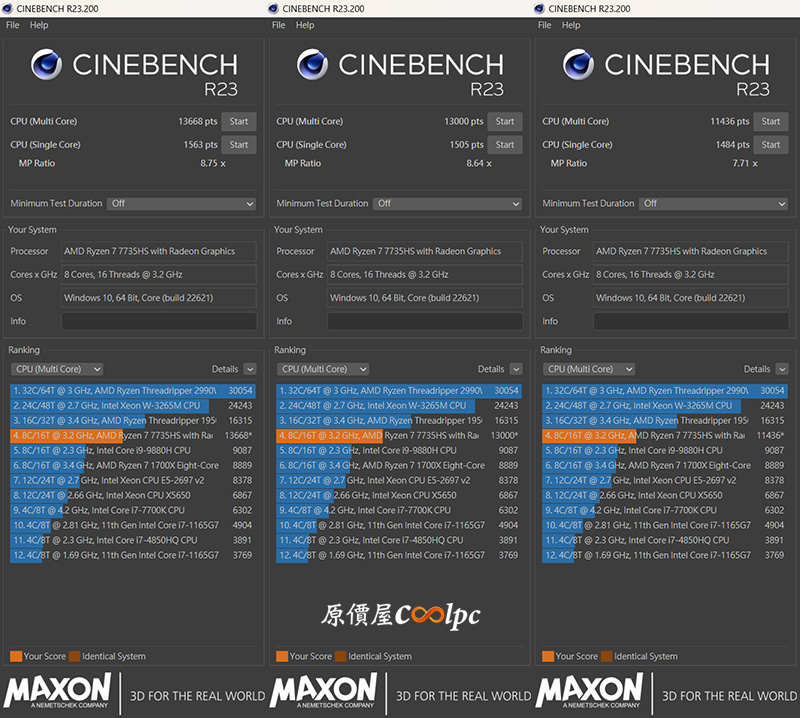Start the Single Core test beside 1563 pts
This screenshot has height=718, width=800.
pyautogui.click(x=239, y=145)
